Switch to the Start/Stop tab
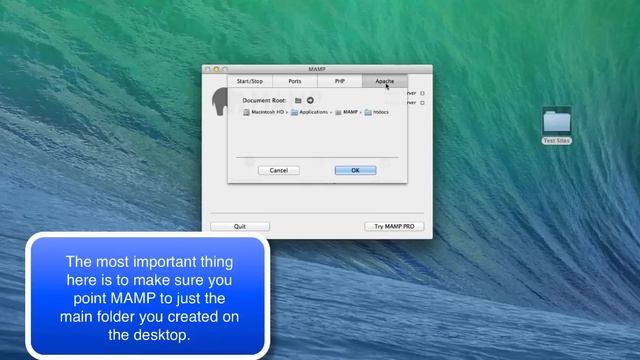 250,81
